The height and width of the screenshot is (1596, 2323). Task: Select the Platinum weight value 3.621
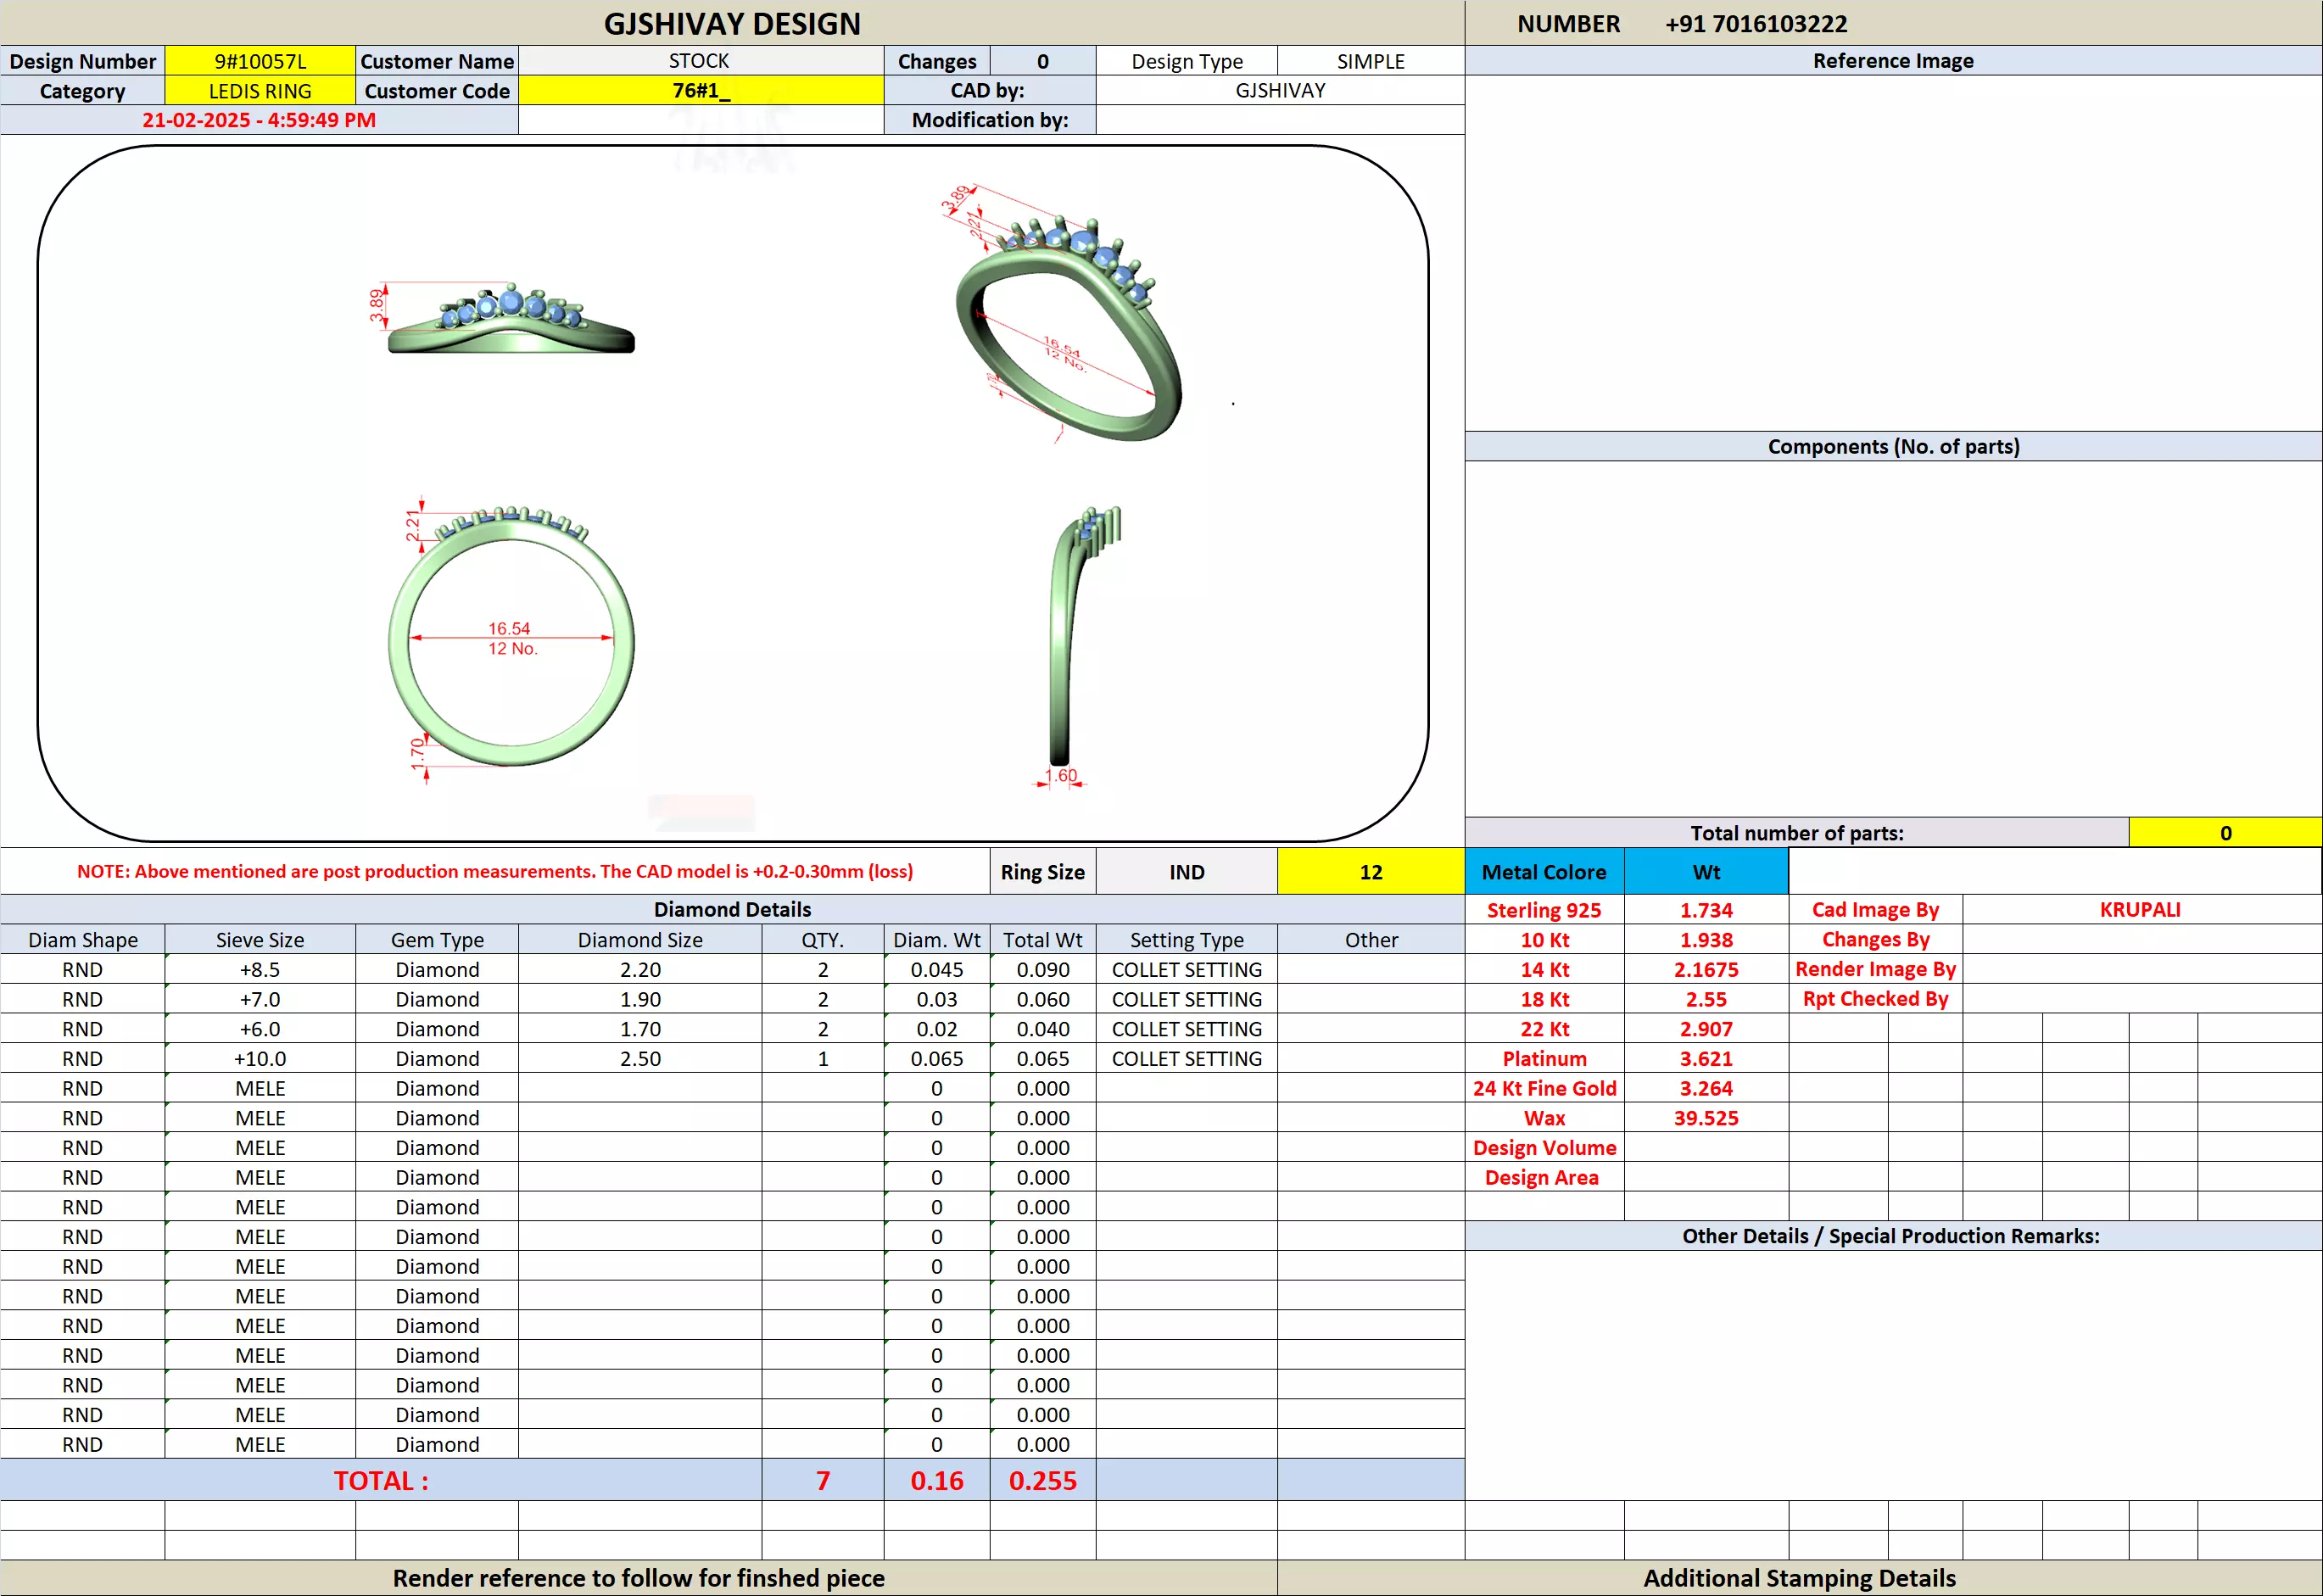coord(1705,1059)
